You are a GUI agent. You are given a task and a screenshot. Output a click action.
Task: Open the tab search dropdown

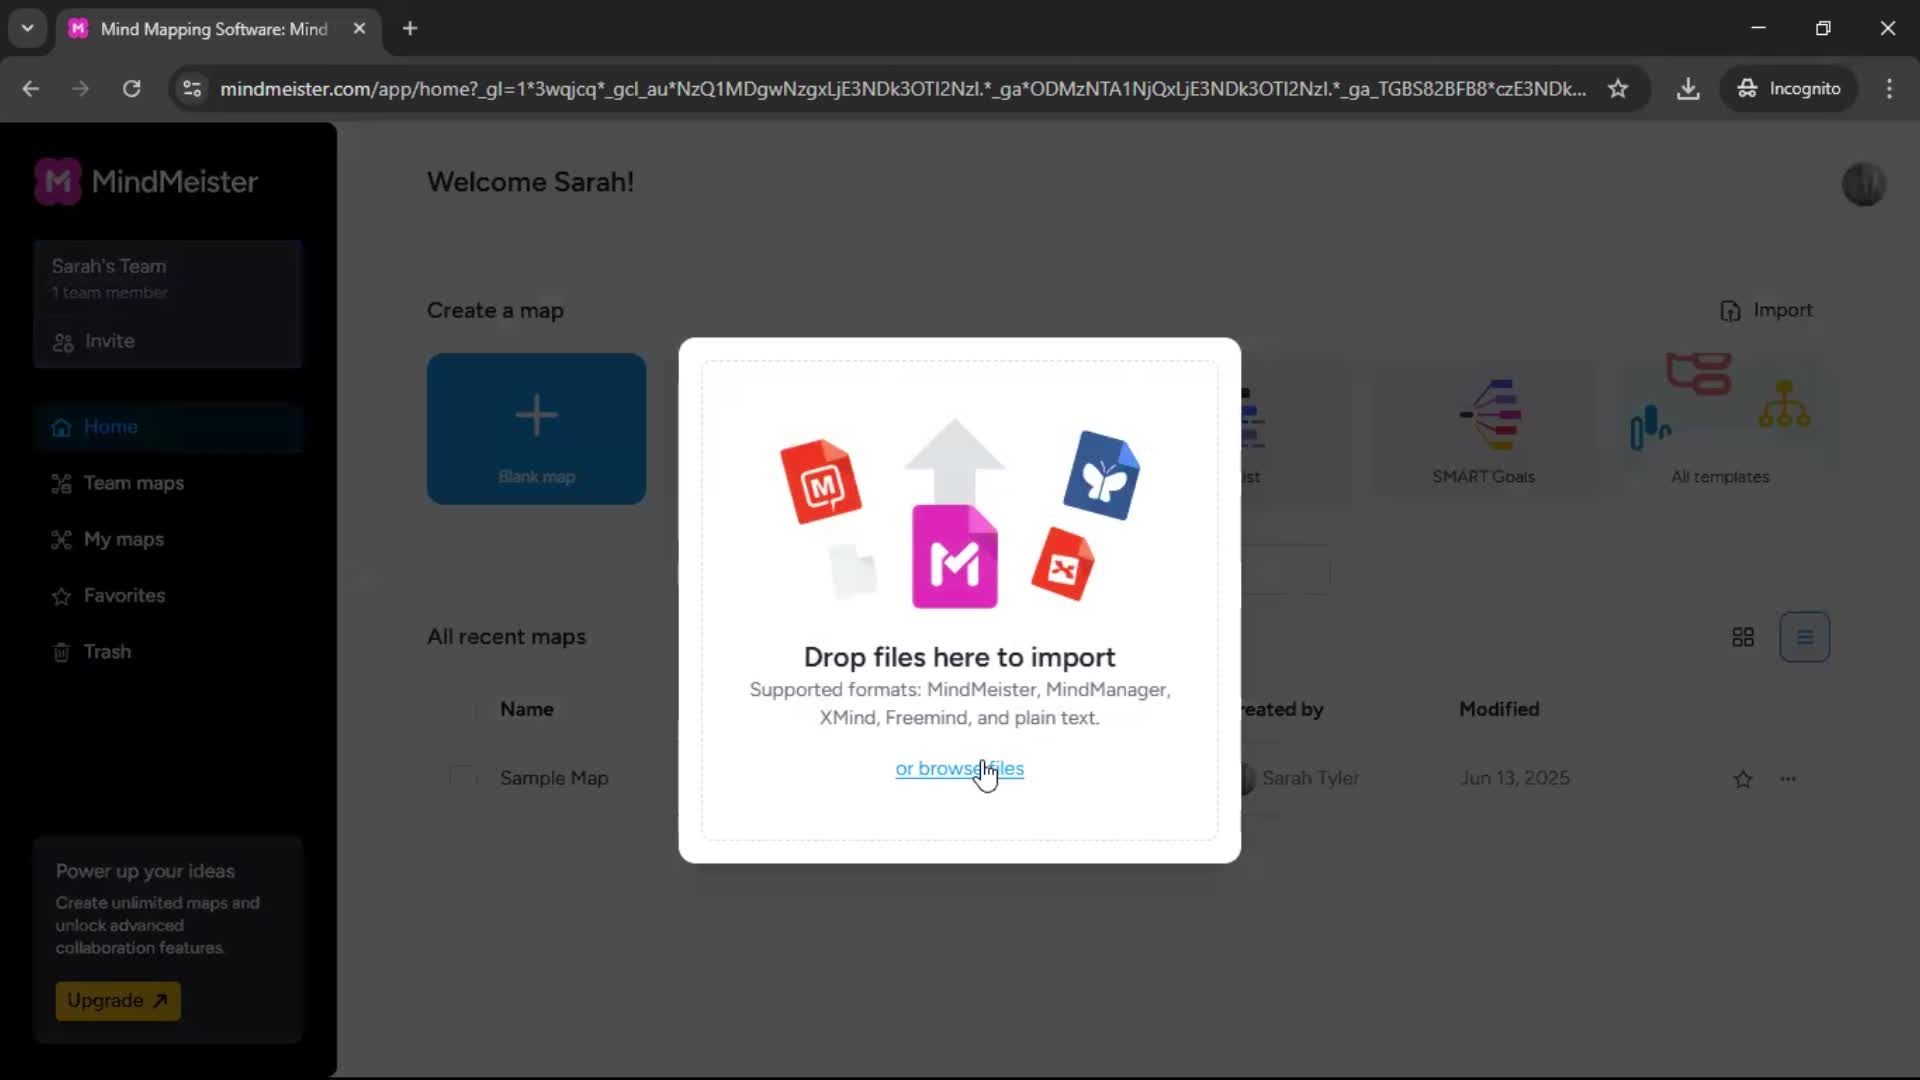(x=27, y=29)
